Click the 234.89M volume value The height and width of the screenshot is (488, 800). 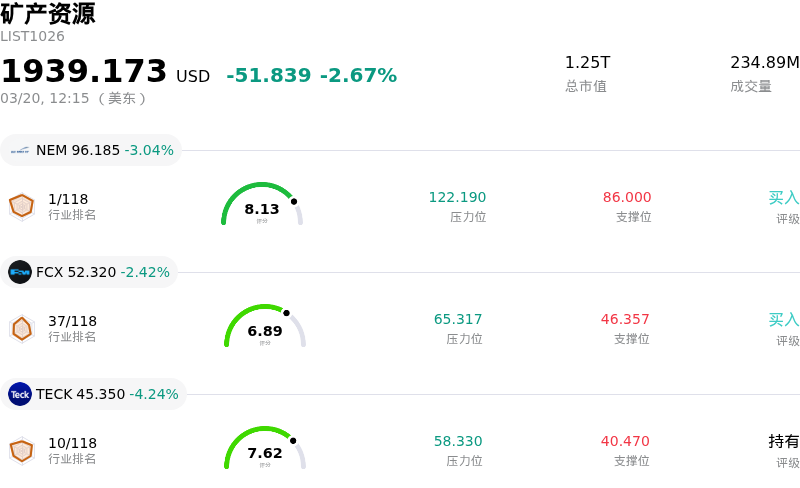pos(764,63)
